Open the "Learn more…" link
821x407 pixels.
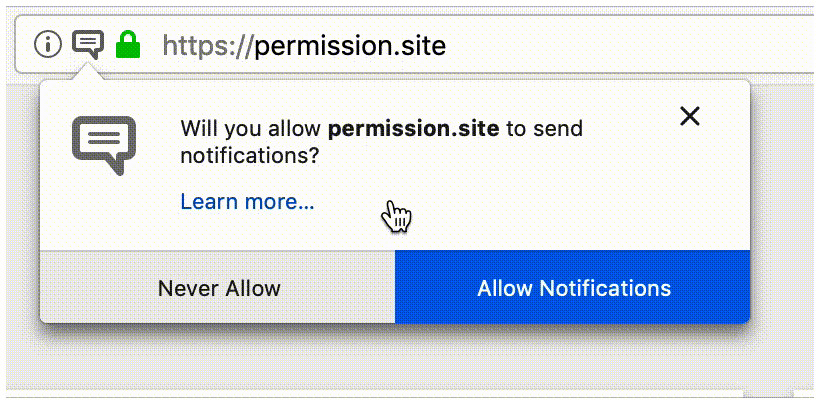click(247, 202)
